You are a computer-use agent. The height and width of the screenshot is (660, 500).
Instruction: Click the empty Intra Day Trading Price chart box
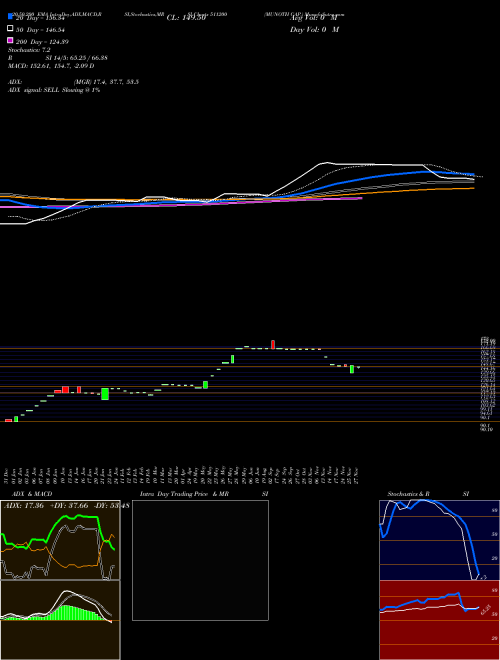pos(200,560)
